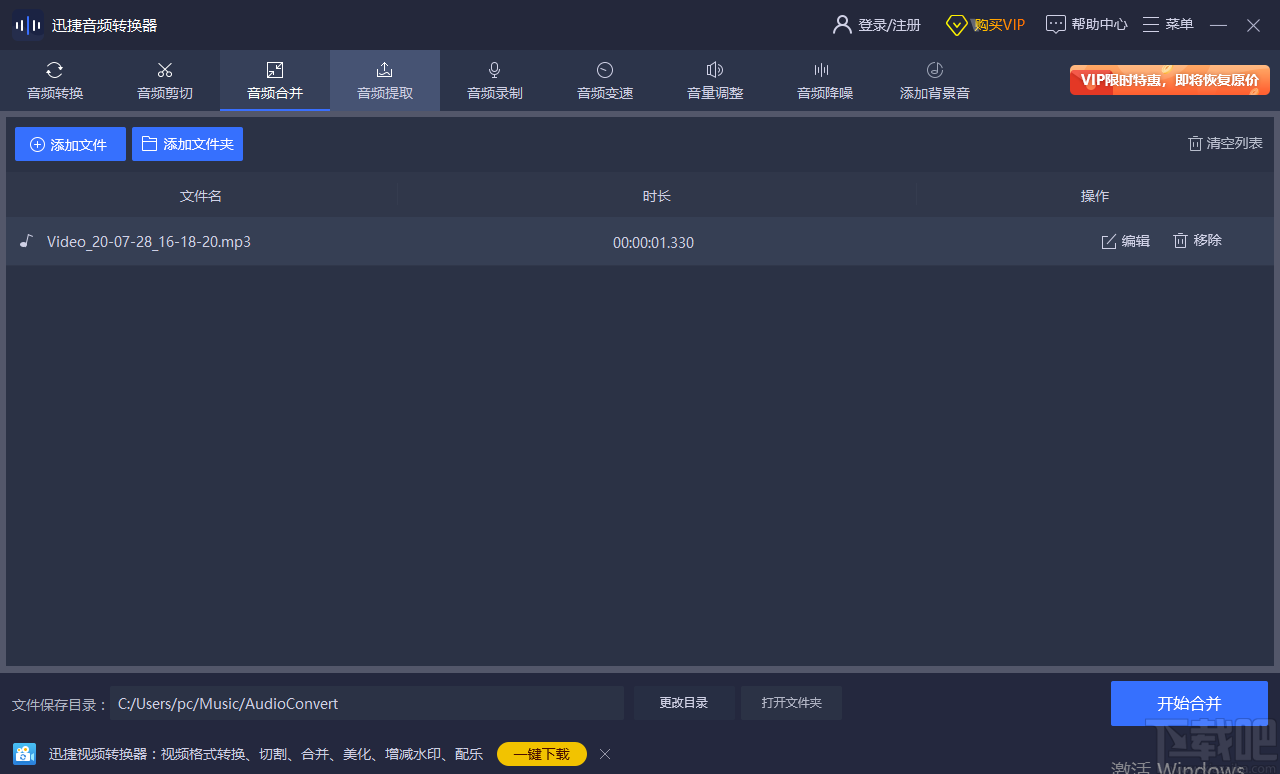The image size is (1280, 774).
Task: Open the 音频提取 audio extract tab
Action: point(385,81)
